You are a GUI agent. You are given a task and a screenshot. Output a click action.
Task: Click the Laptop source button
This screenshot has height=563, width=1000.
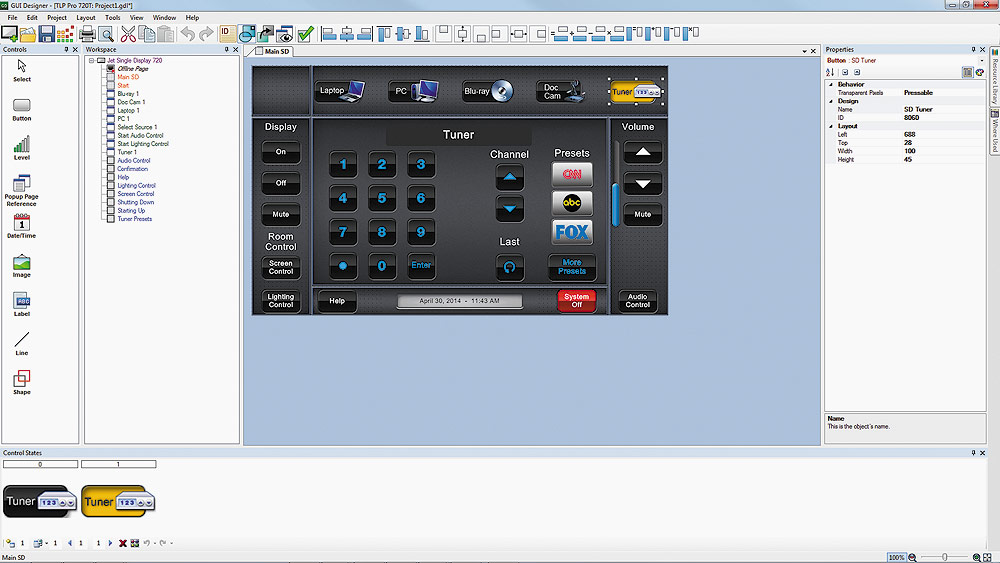point(341,91)
